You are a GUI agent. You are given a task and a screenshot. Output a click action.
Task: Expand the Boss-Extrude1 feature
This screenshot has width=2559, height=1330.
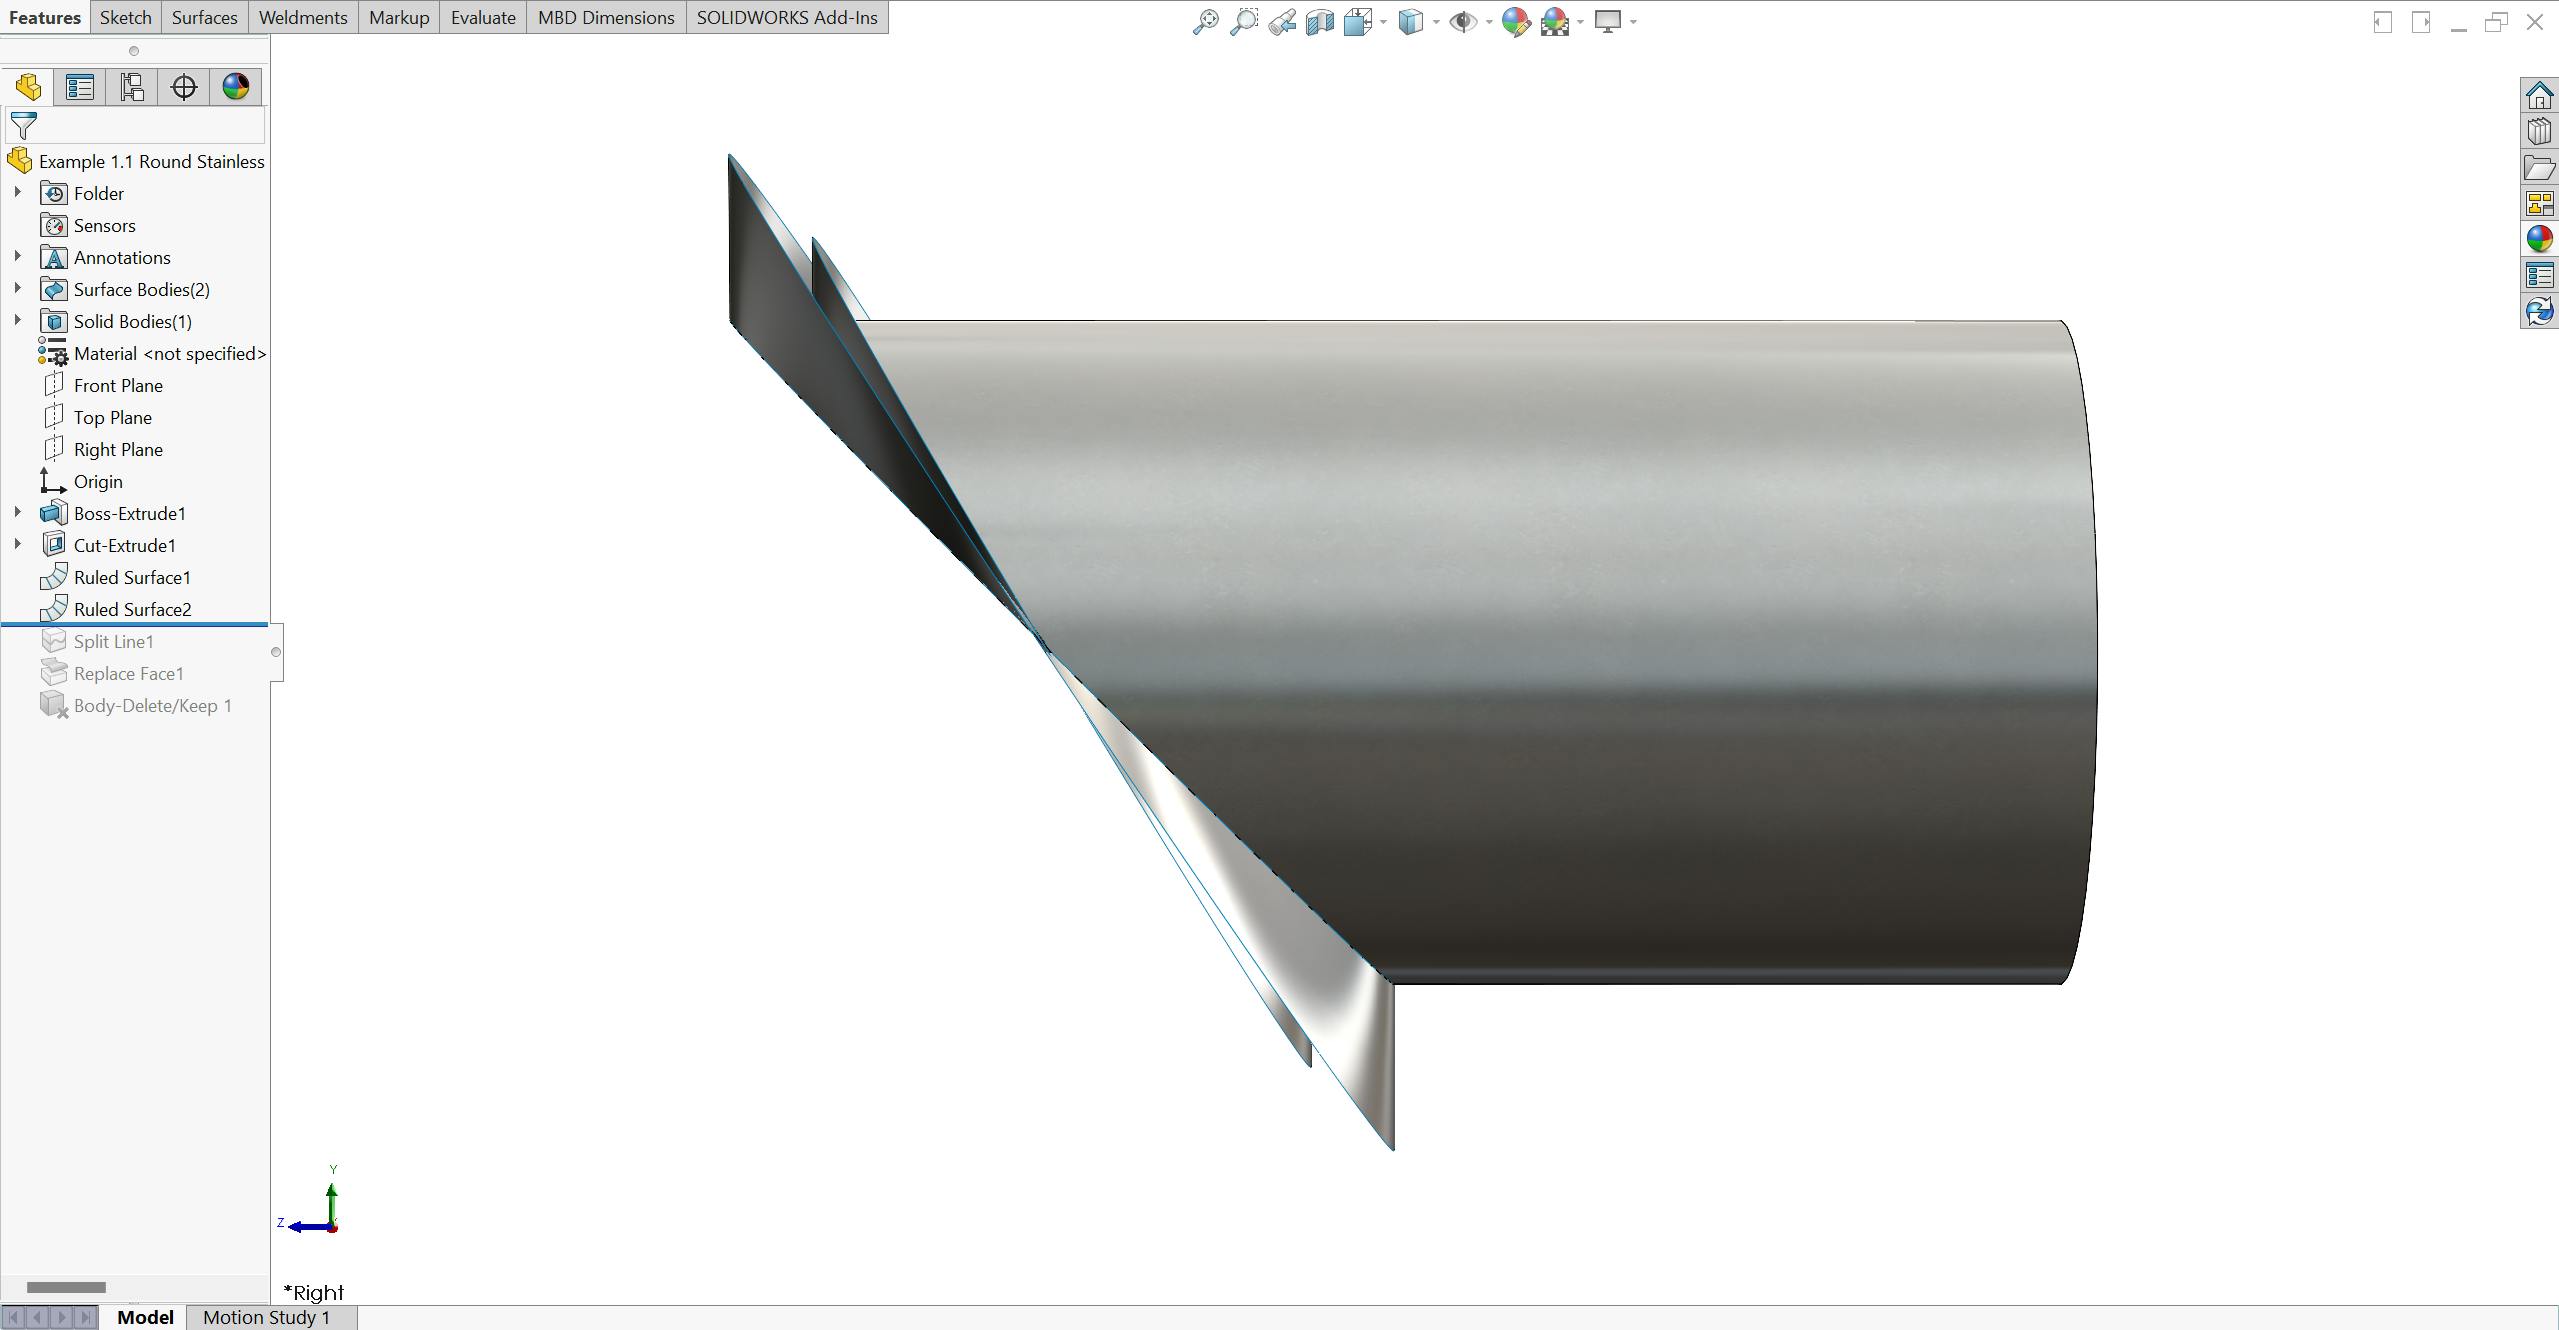17,512
